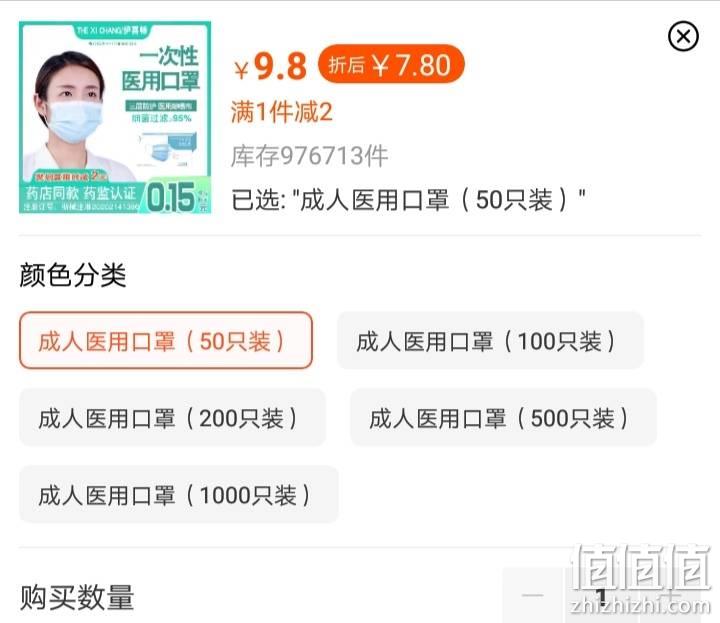Screen dimensions: 720x623
Task: Tap the 购买数量 label
Action: (77, 597)
